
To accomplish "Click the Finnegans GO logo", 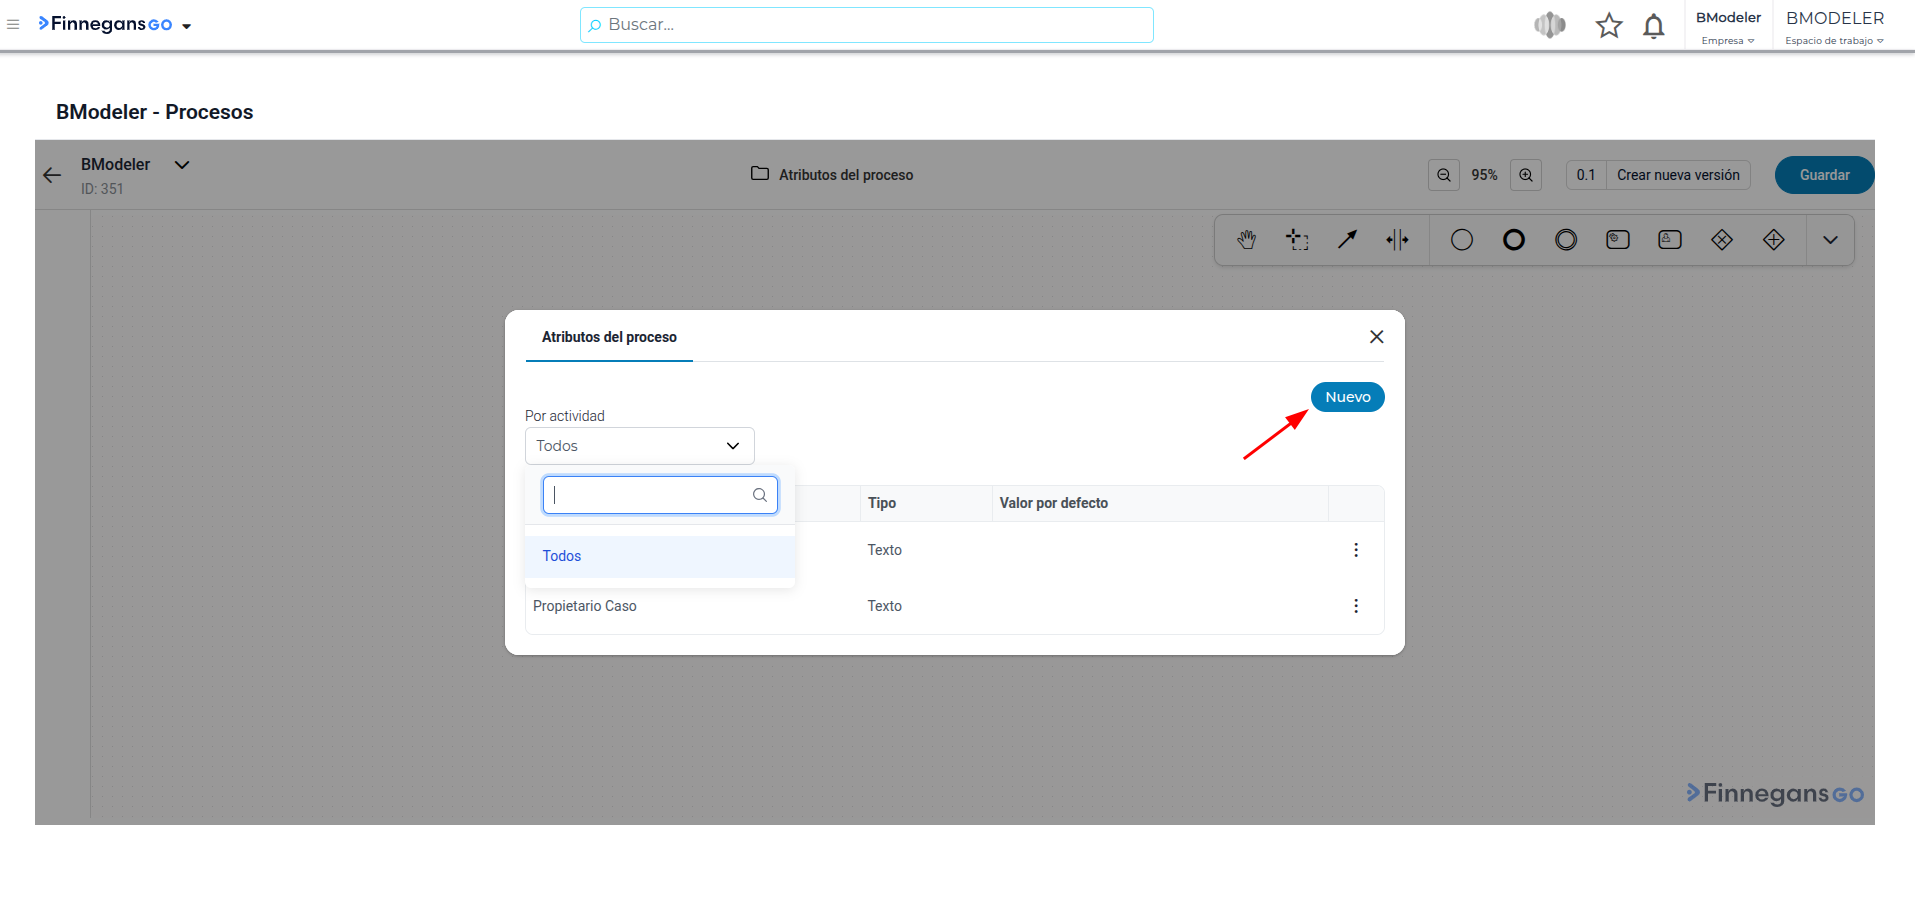I will click(x=106, y=24).
